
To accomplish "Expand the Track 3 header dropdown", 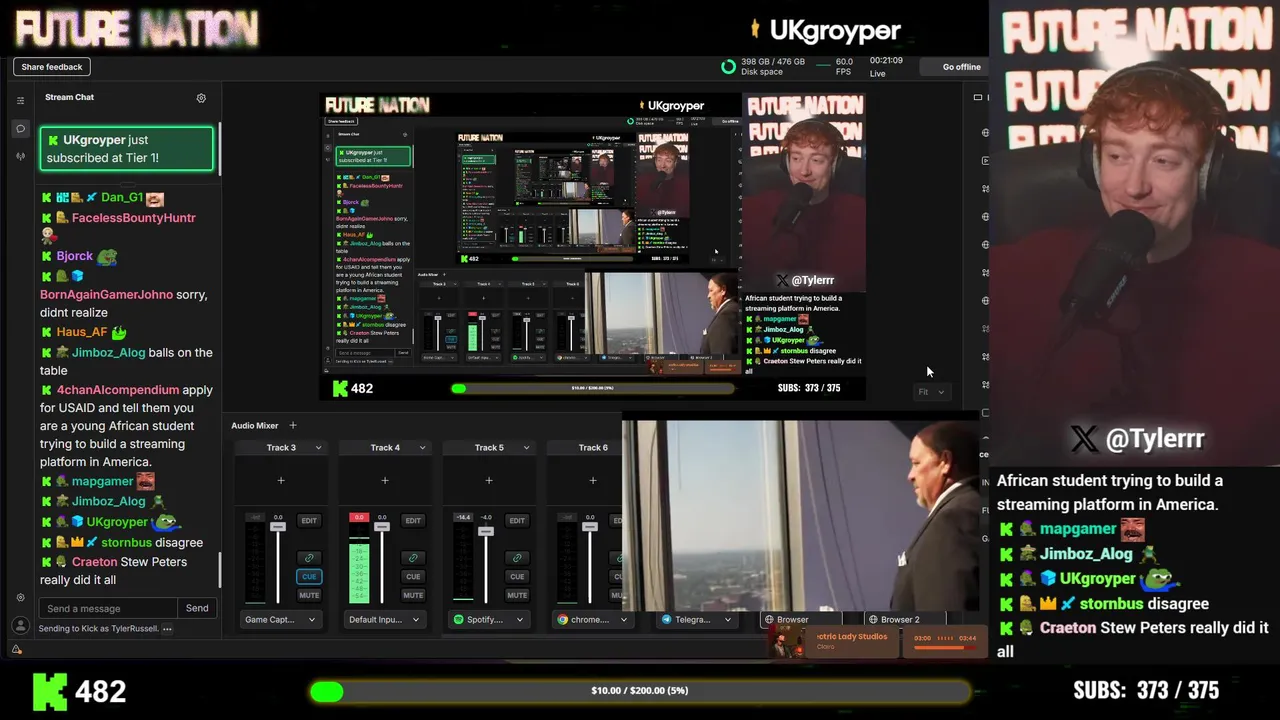I will (x=318, y=448).
